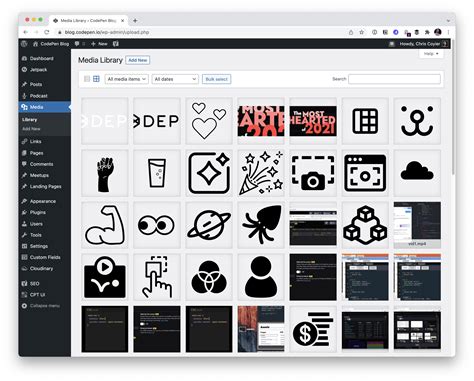The image size is (474, 381).
Task: Bookmark page with star icon
Action: [362, 32]
